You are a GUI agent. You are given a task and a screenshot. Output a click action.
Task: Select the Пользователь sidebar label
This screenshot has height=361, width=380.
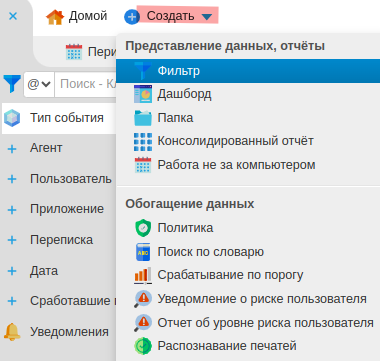pyautogui.click(x=71, y=179)
